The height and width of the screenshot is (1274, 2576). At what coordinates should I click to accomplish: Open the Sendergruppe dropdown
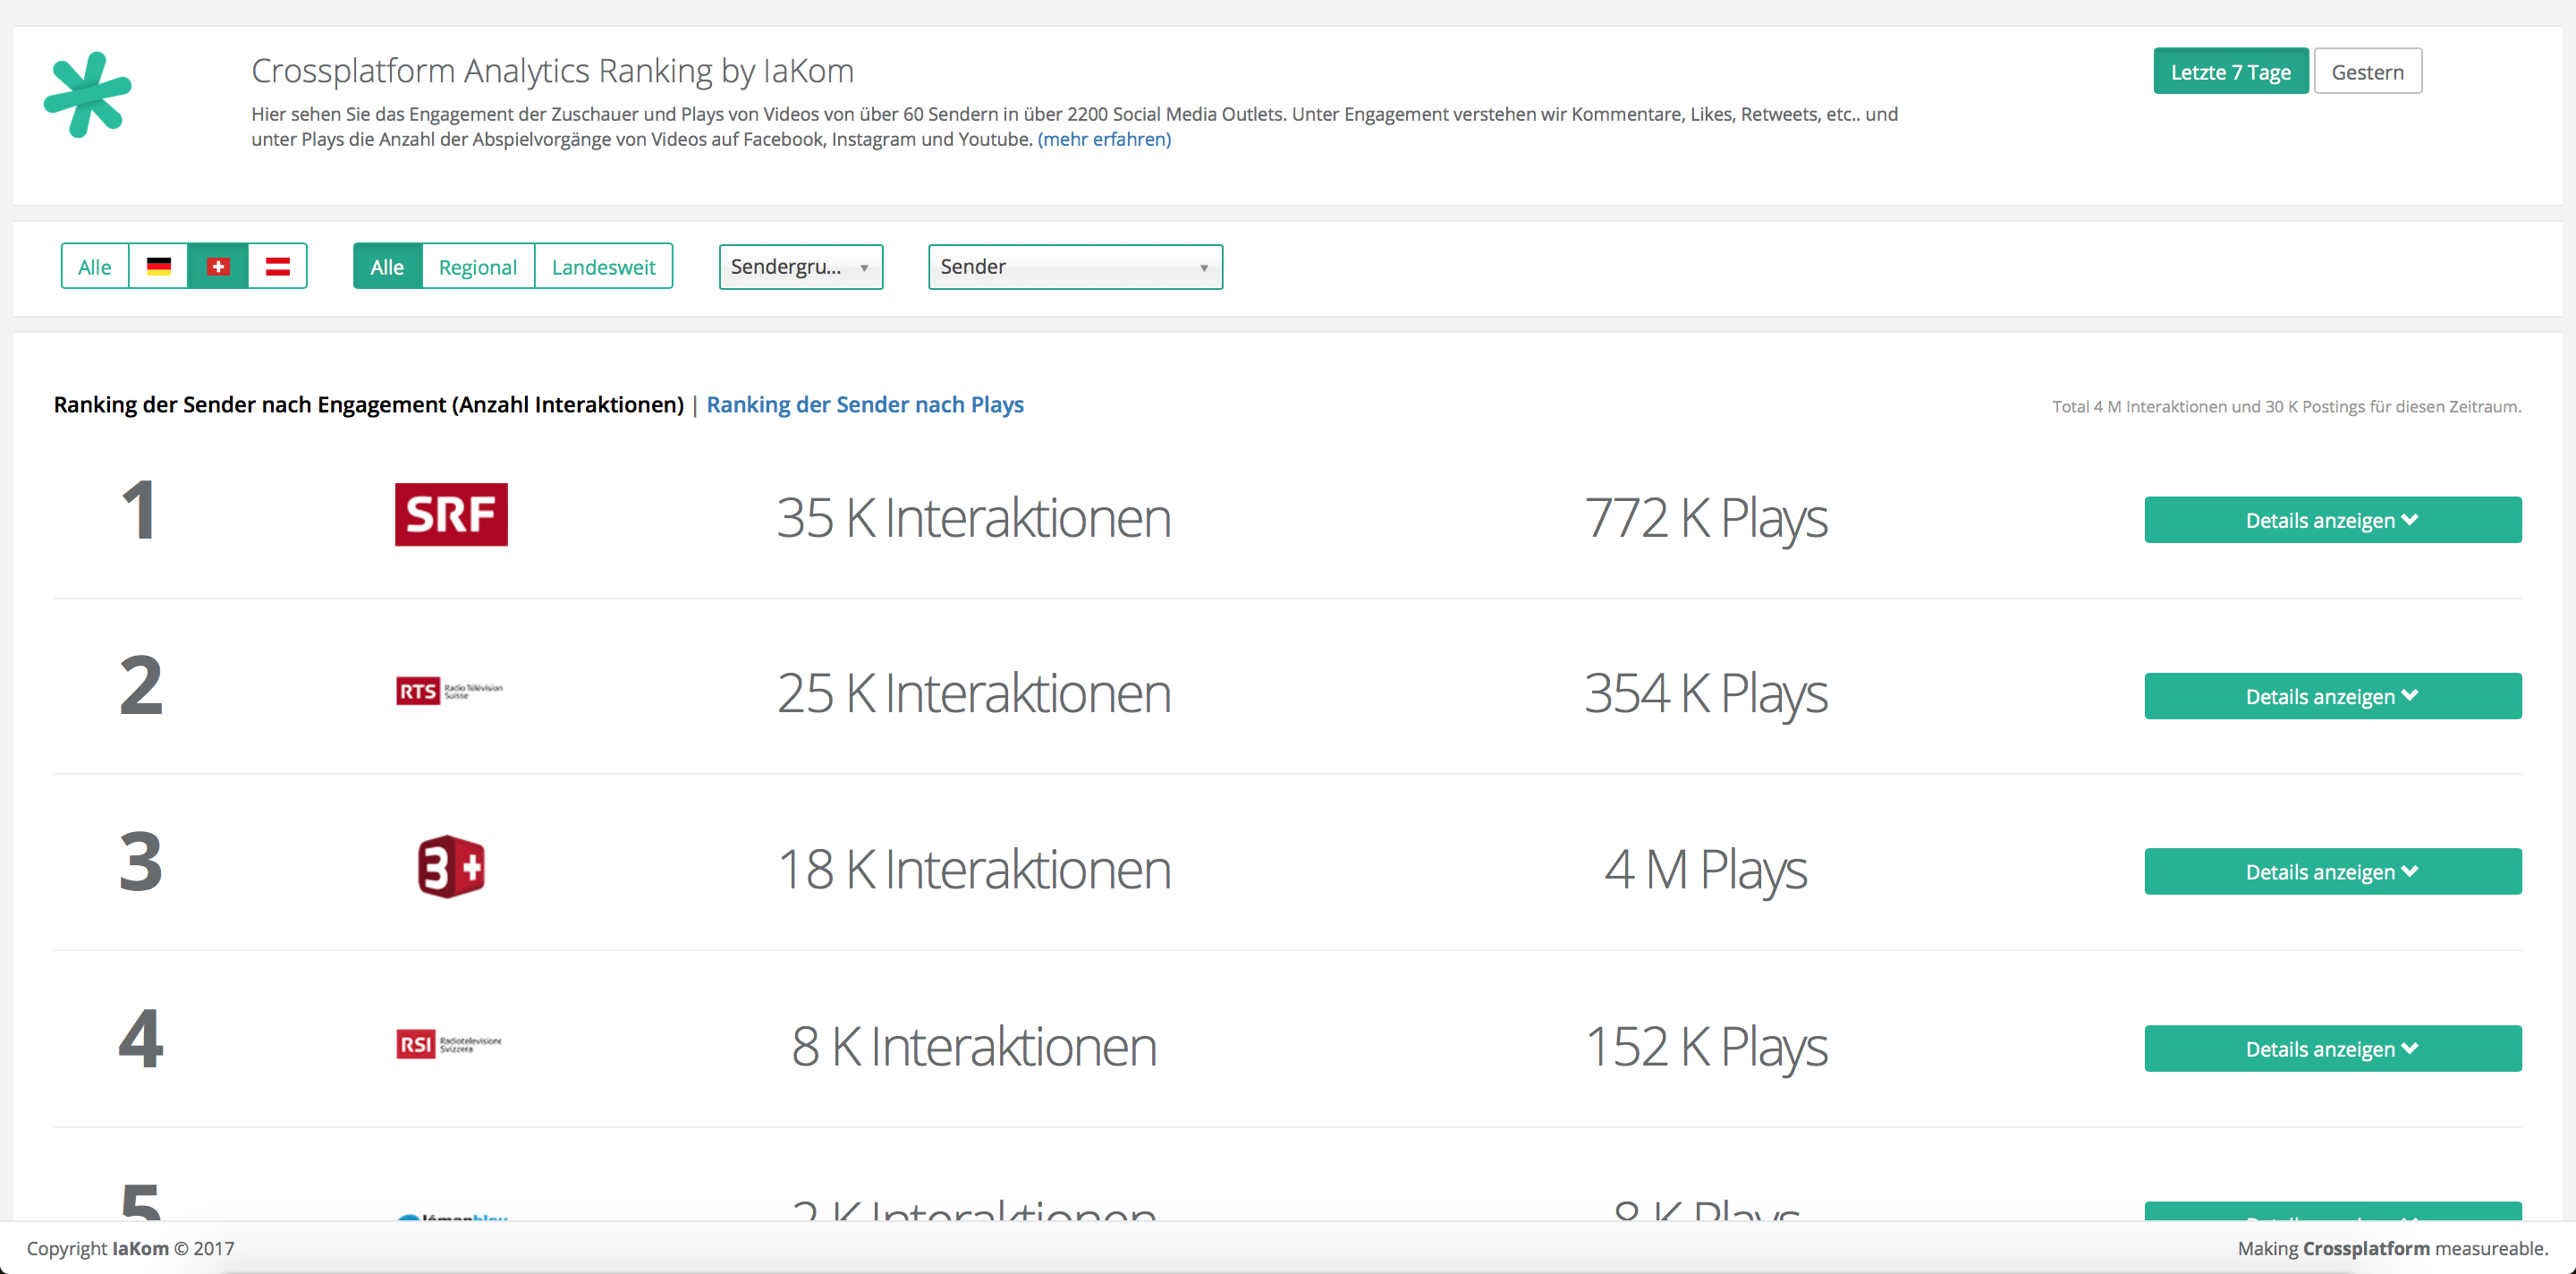tap(801, 267)
